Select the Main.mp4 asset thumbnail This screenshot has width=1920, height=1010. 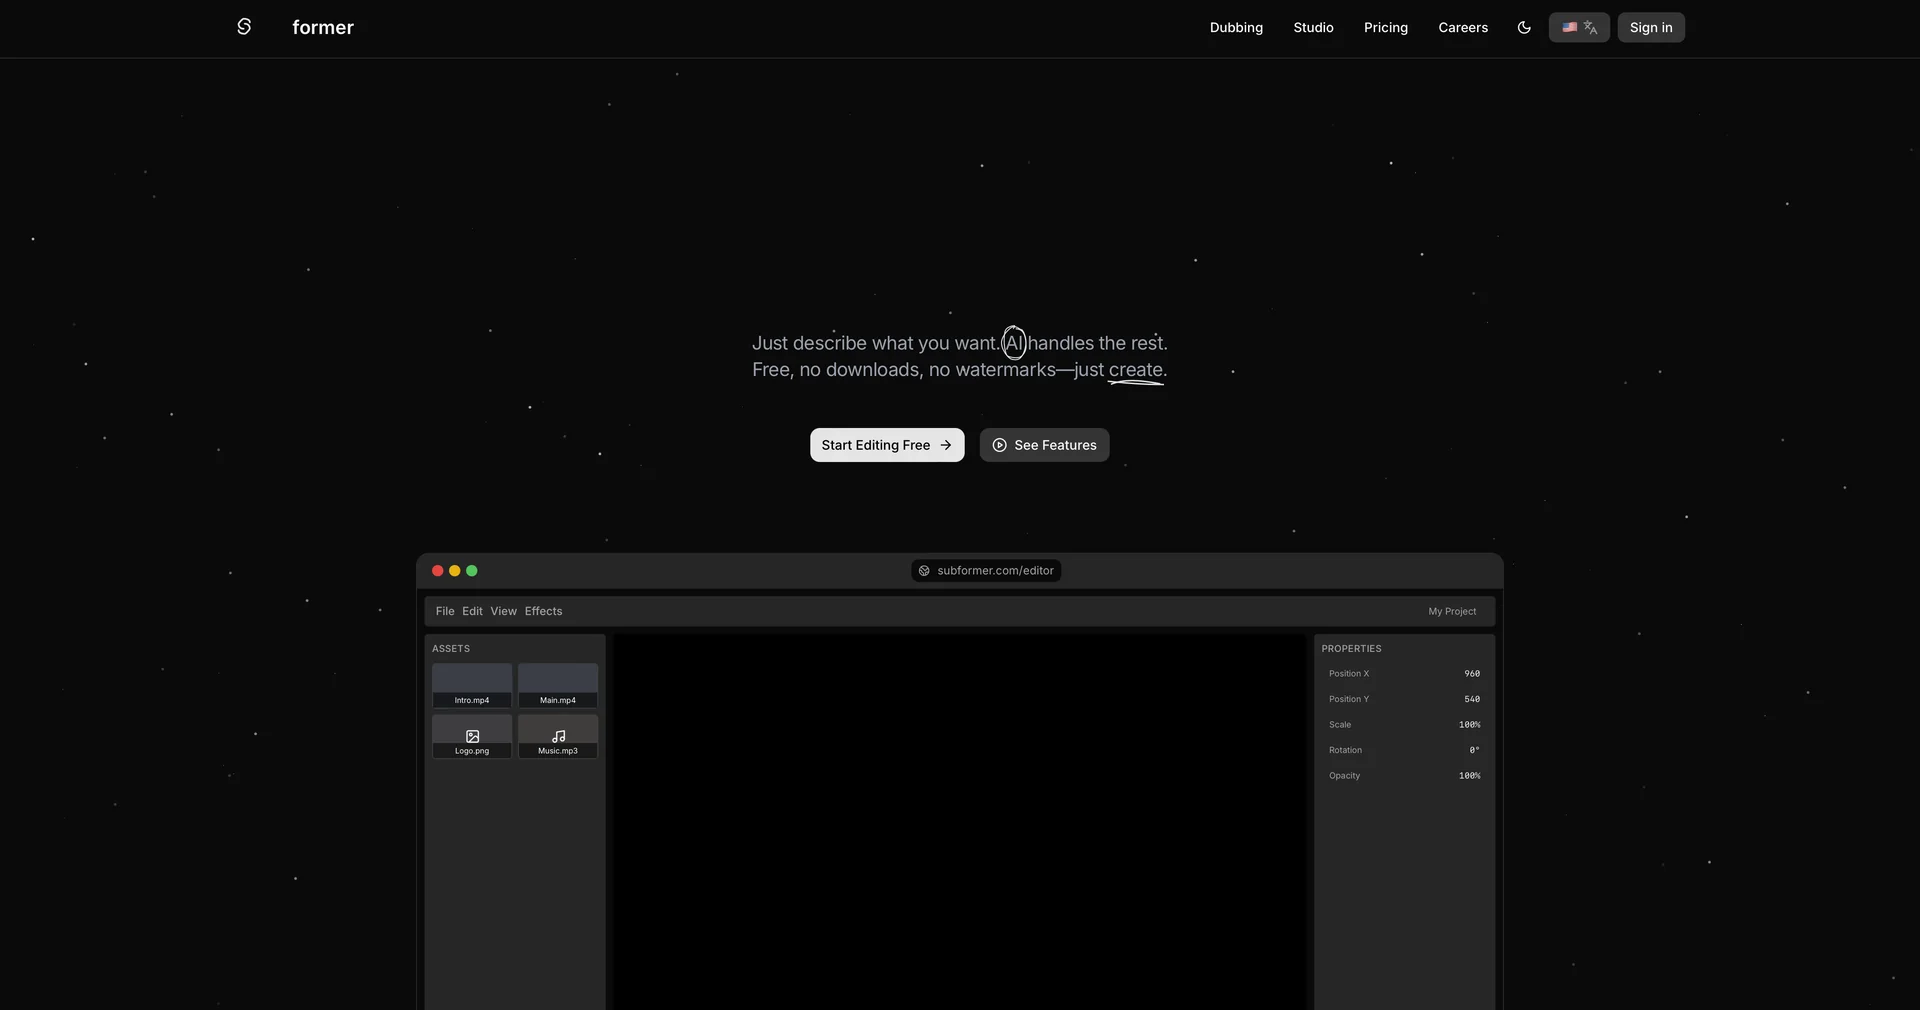[x=558, y=686]
